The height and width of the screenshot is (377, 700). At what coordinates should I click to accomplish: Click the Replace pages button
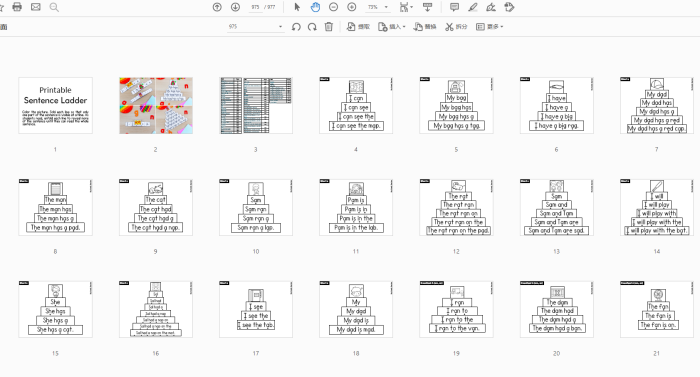point(425,27)
